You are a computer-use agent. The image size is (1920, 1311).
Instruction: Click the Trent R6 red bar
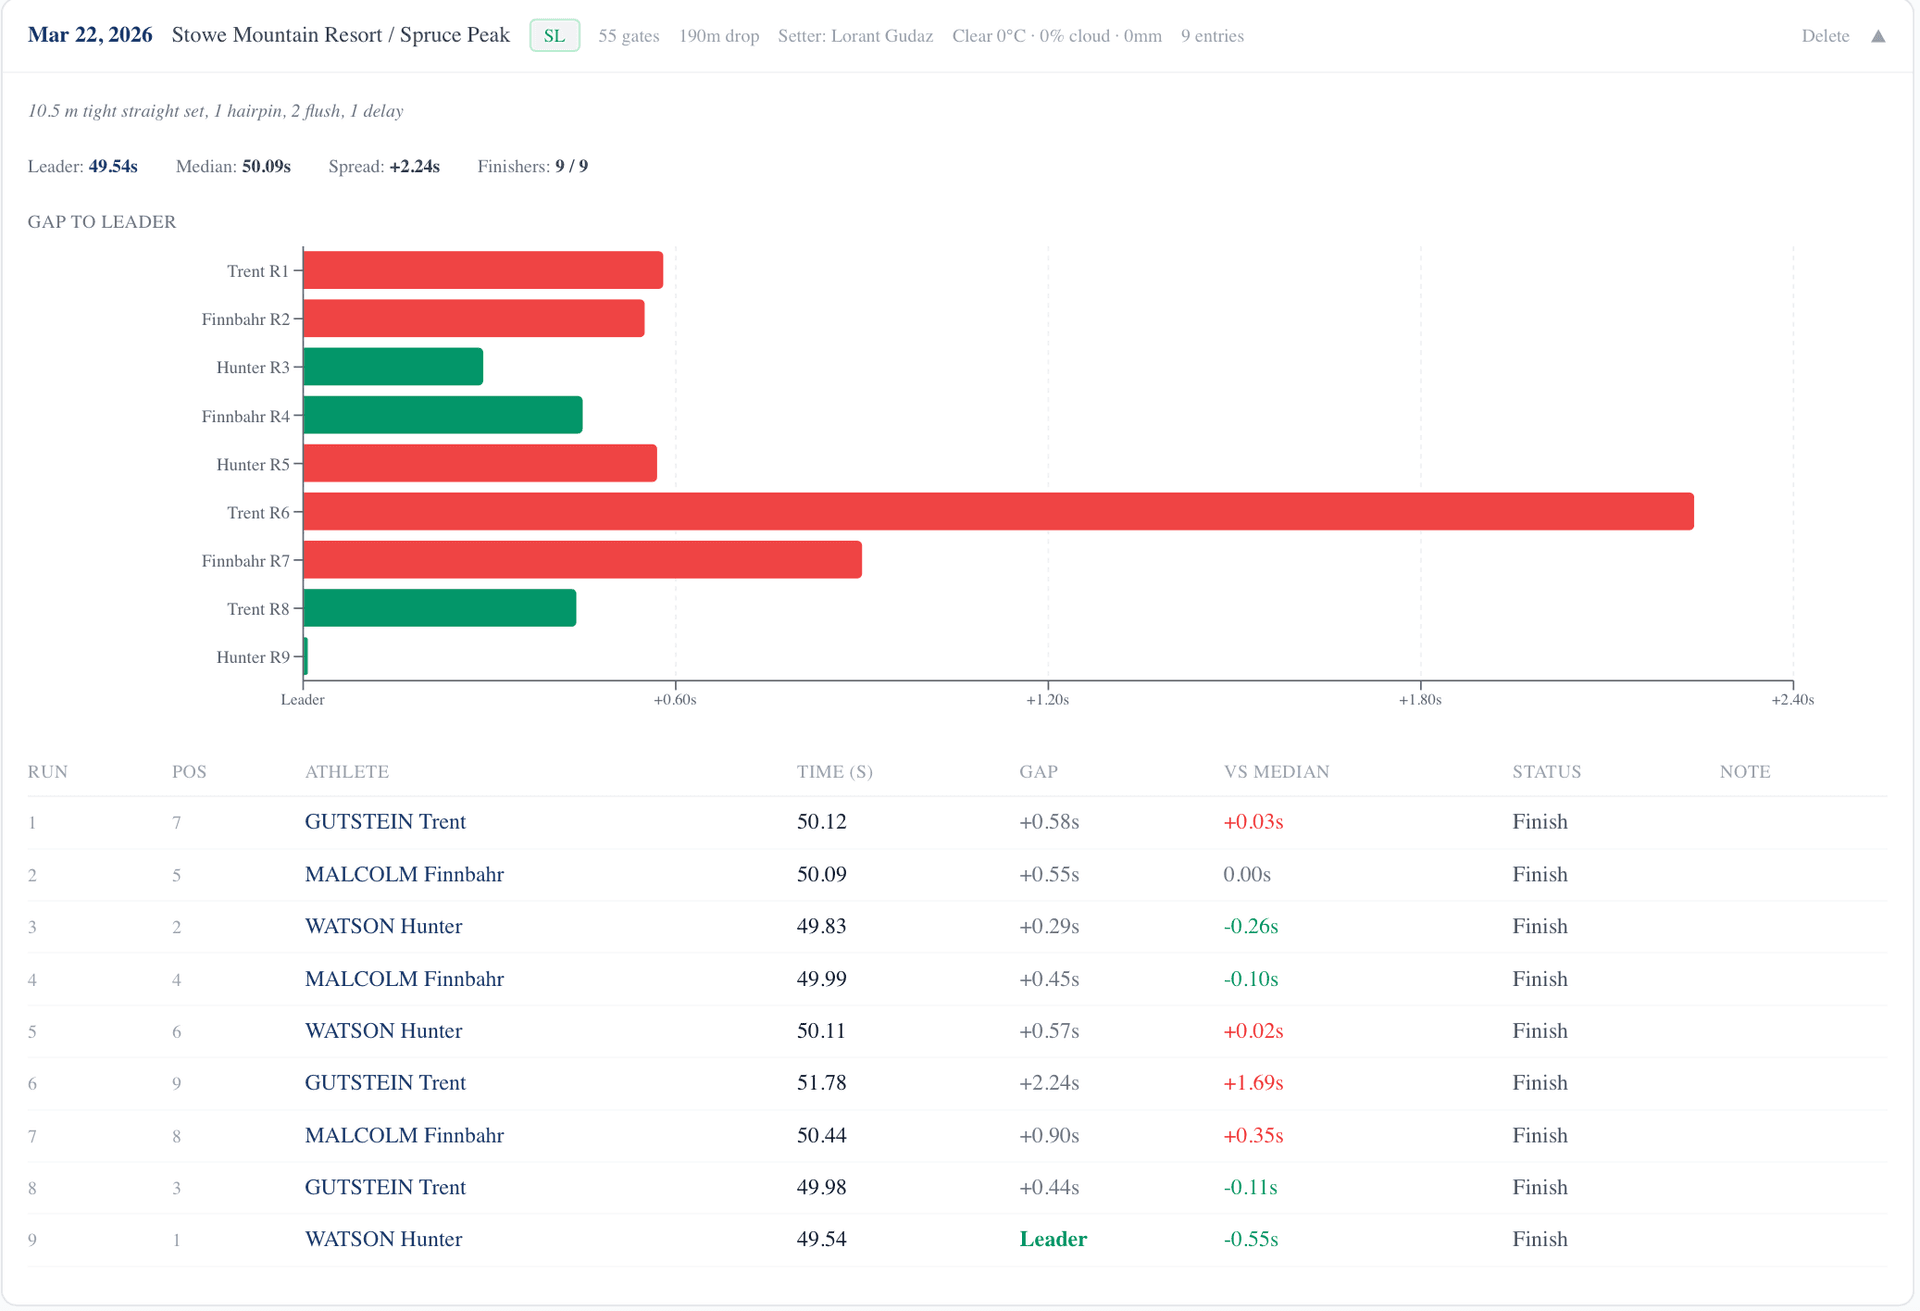point(997,512)
